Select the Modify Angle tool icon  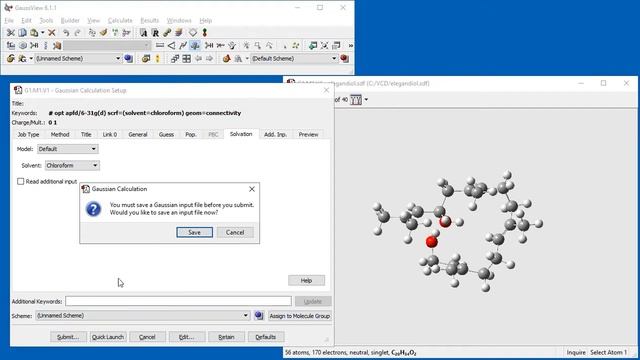pyautogui.click(x=171, y=45)
